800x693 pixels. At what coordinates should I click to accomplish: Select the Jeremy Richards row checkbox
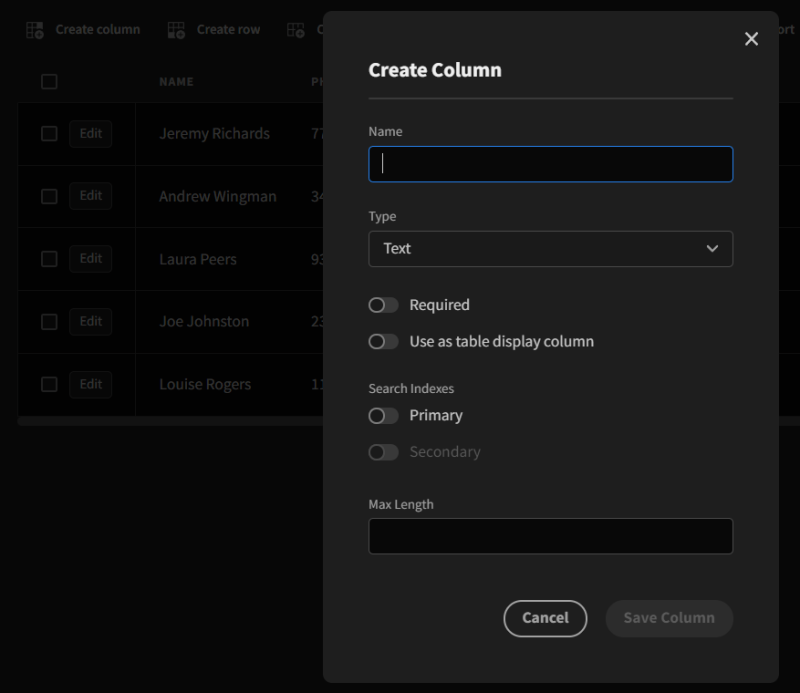point(49,134)
